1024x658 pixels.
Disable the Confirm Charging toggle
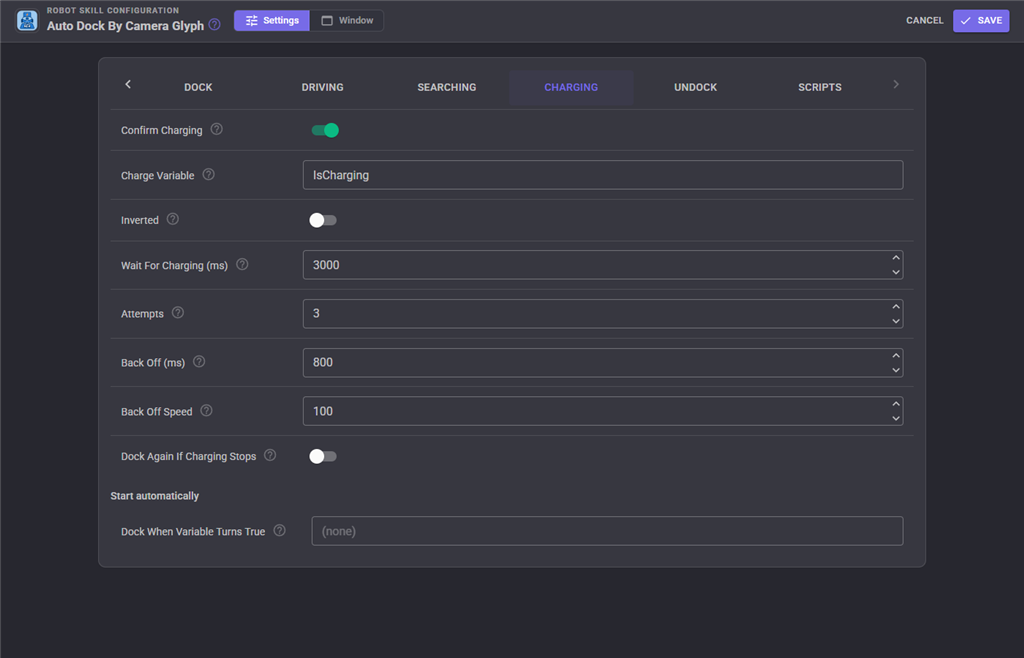tap(325, 131)
